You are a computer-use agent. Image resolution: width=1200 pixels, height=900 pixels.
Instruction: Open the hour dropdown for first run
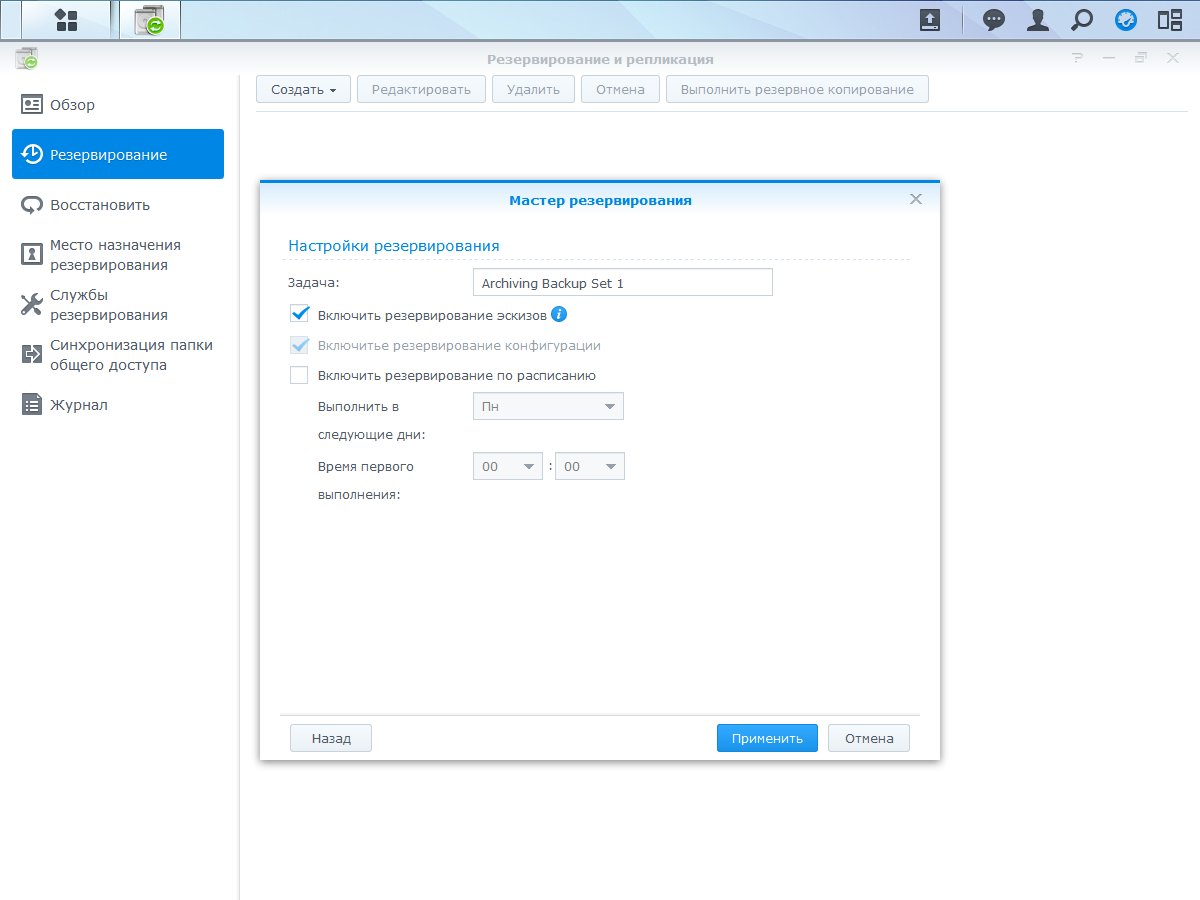click(508, 466)
